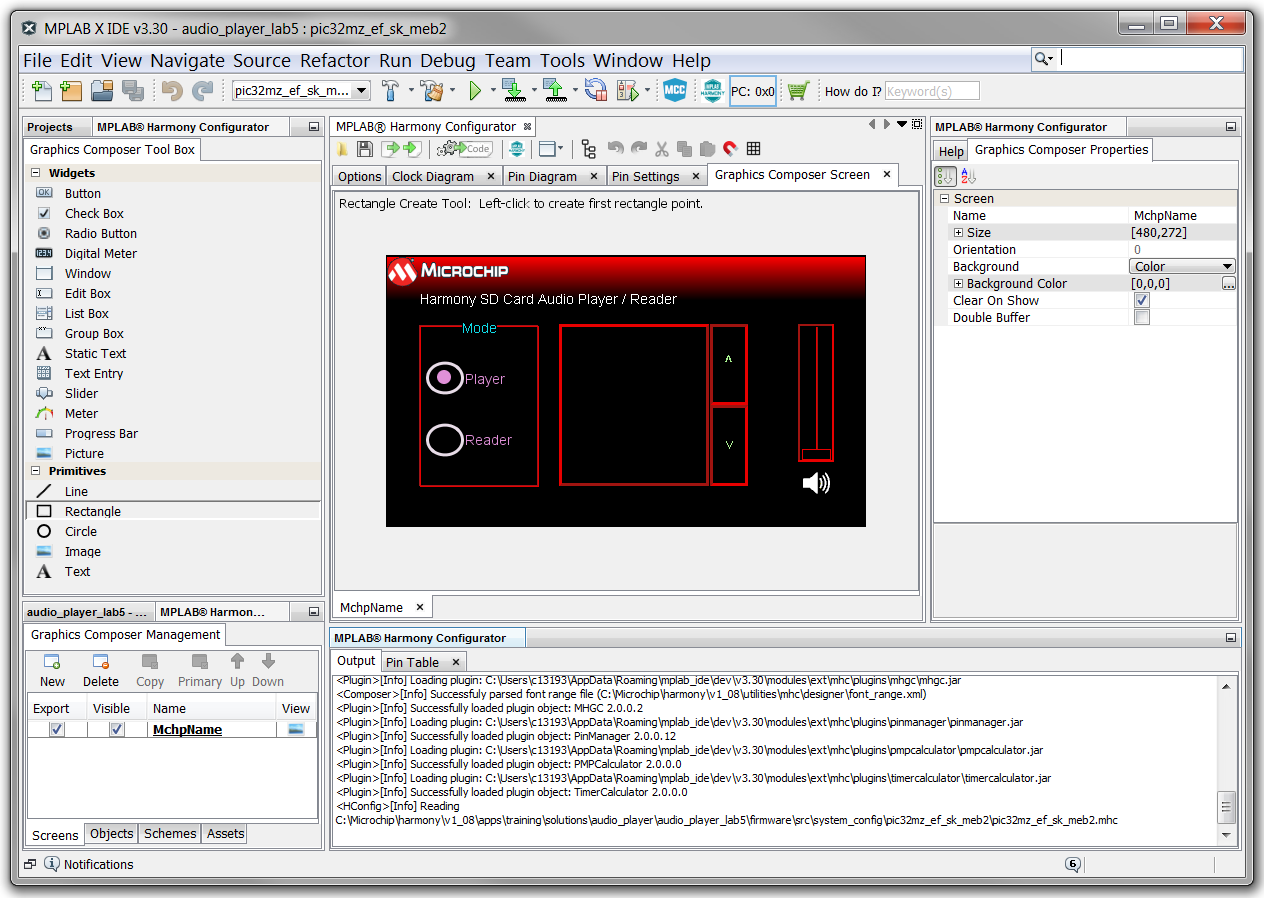
Task: Run the project with green play icon
Action: point(475,91)
